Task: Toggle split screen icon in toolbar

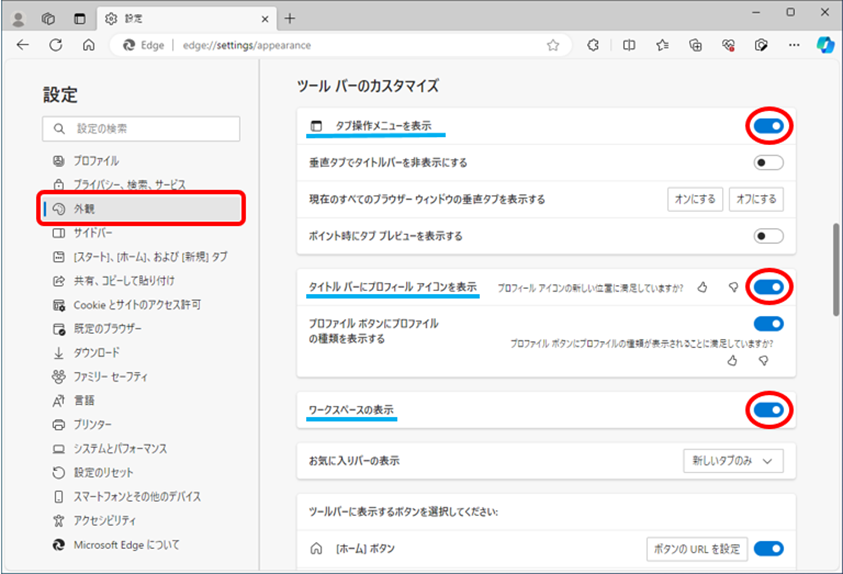Action: point(628,46)
